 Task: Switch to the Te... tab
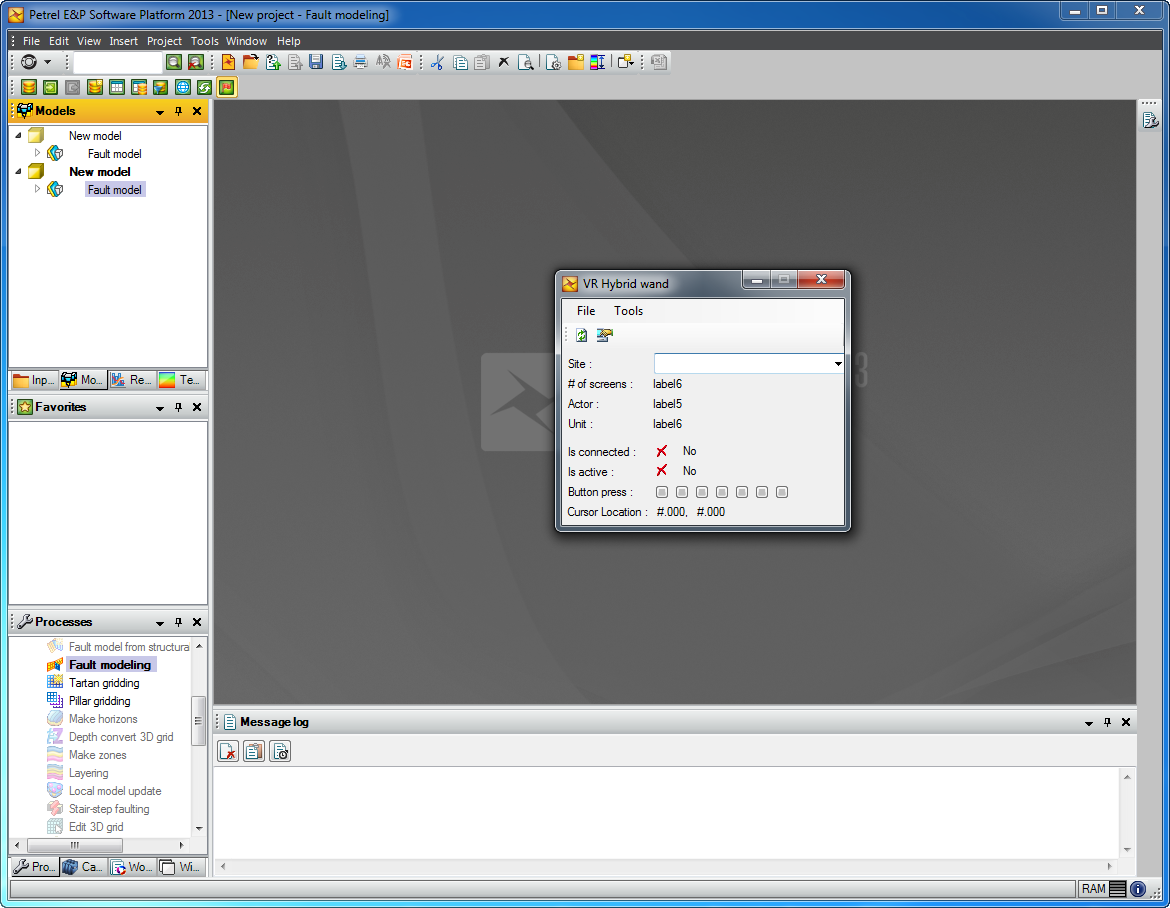point(181,381)
